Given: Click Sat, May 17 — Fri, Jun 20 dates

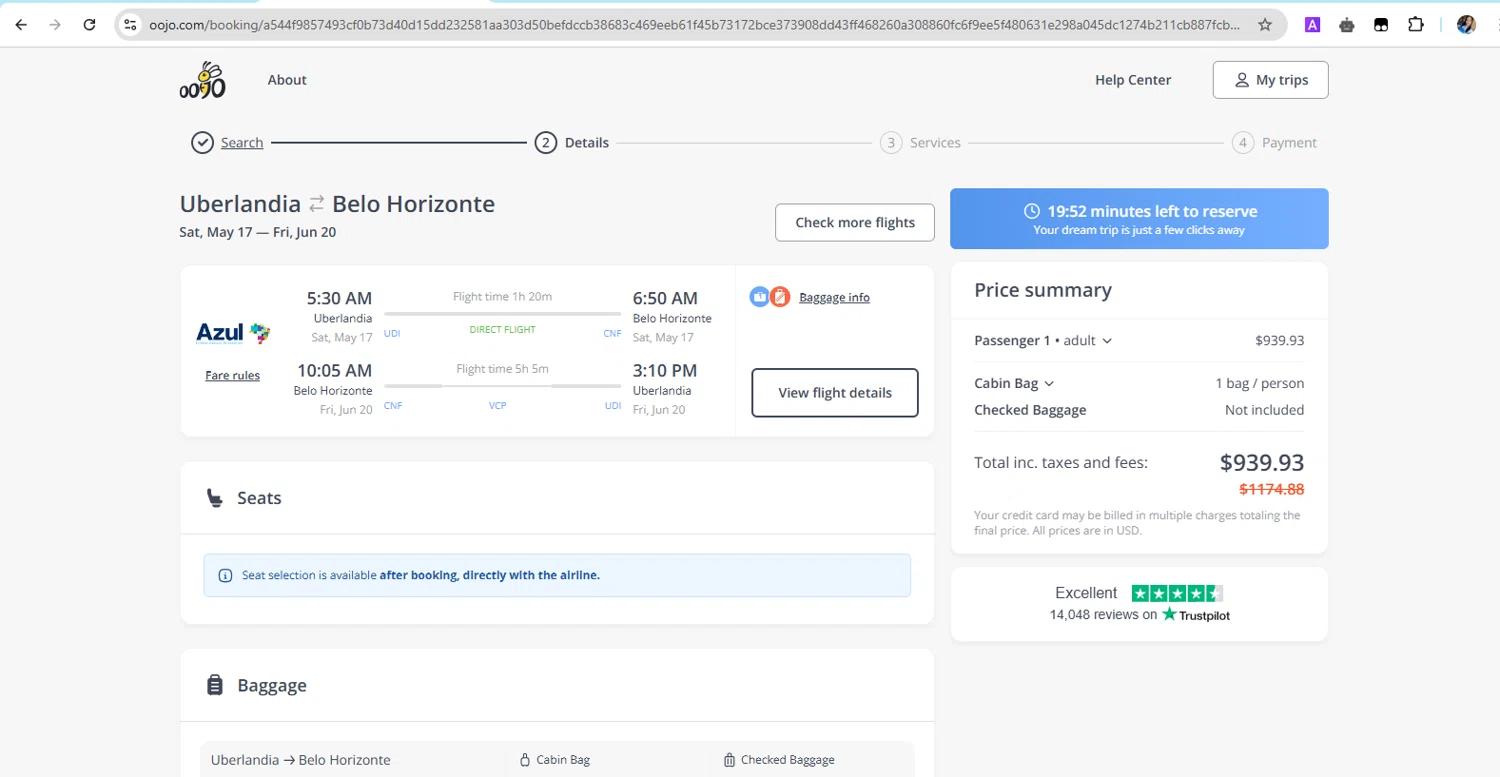Looking at the screenshot, I should click(257, 232).
